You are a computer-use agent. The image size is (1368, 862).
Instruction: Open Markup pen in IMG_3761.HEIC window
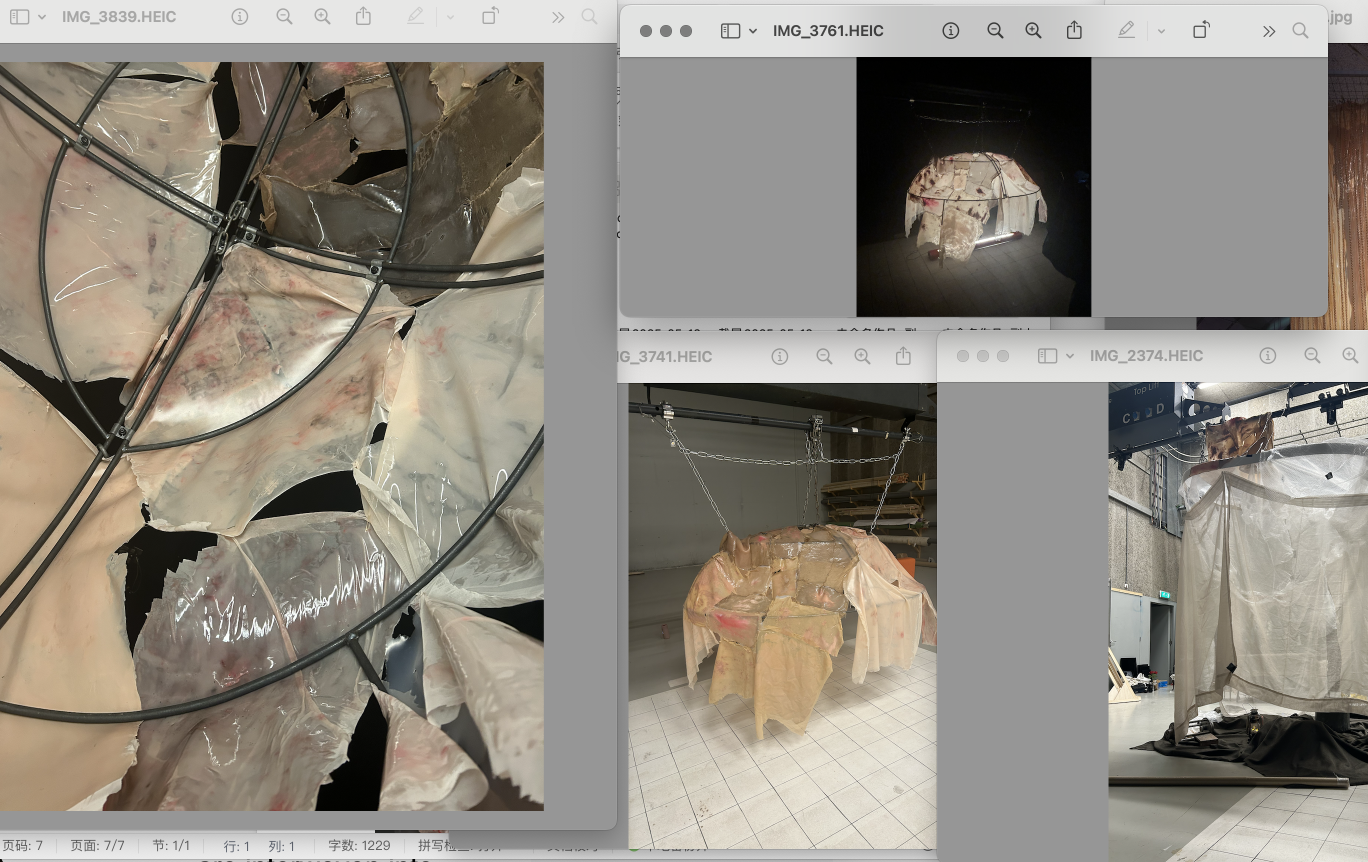1127,31
